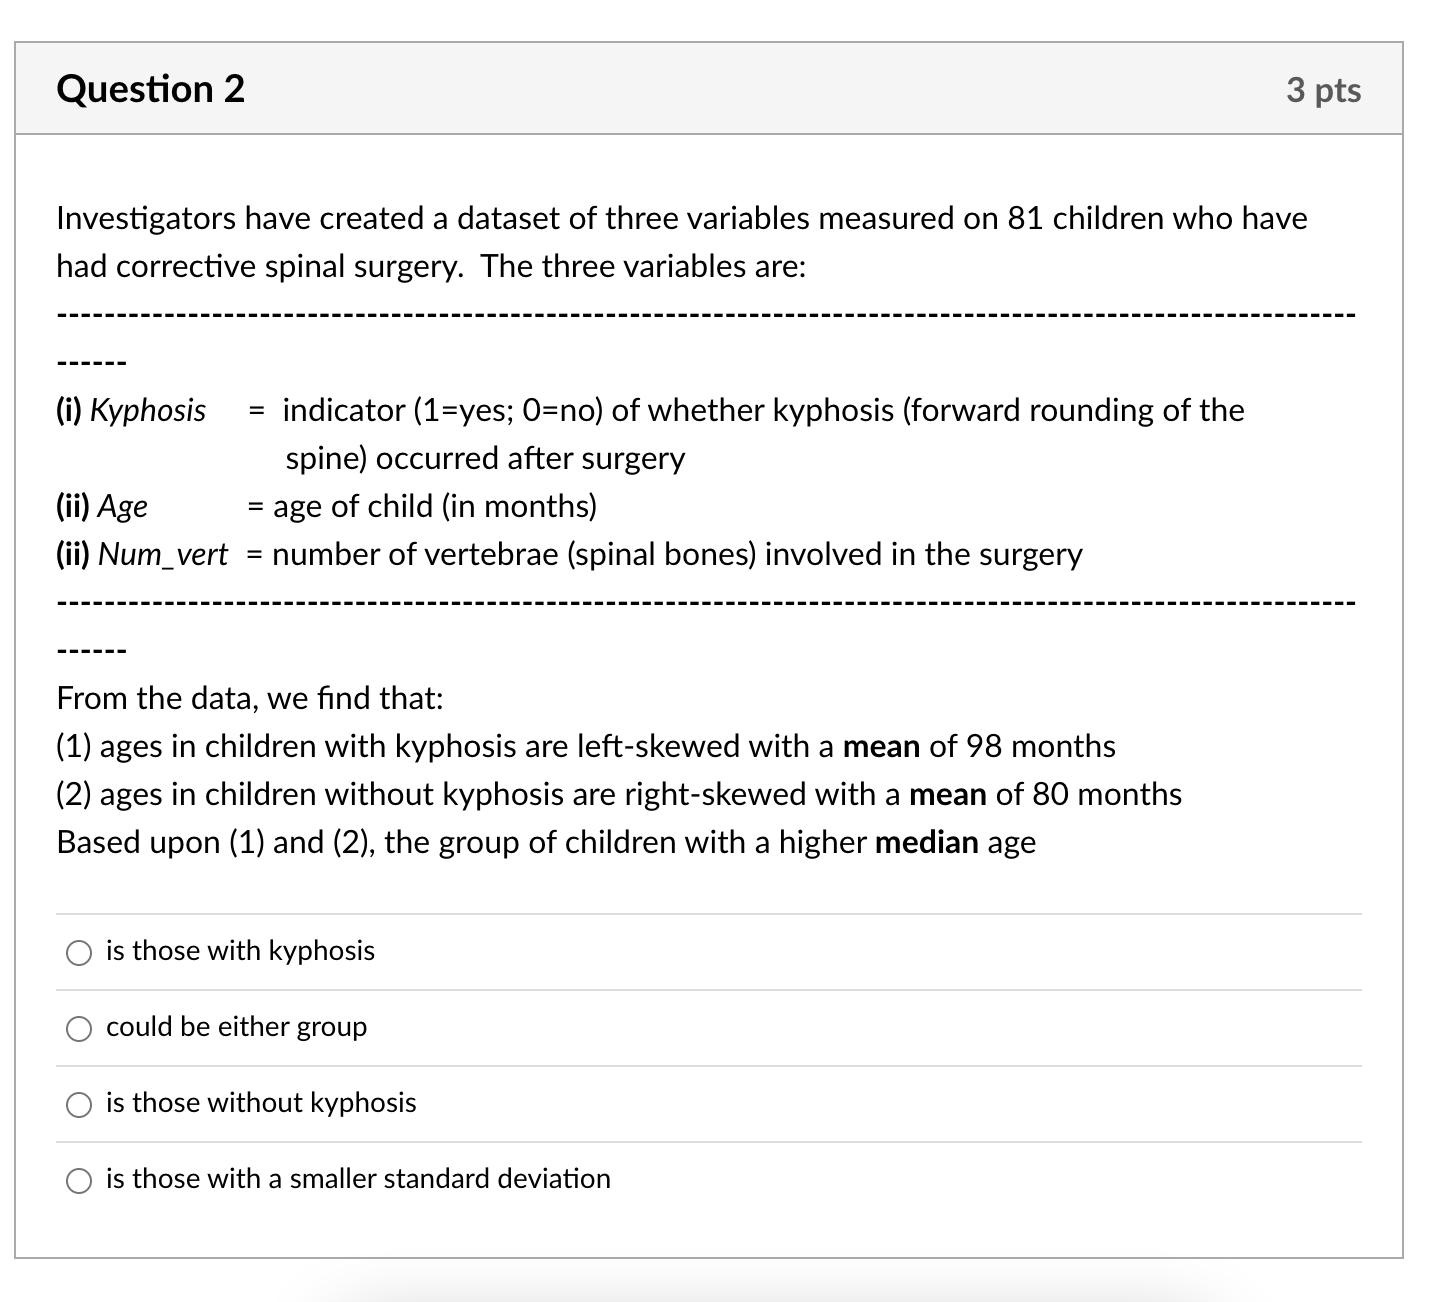1456x1302 pixels.
Task: Click the 'is those without kyphosis' row
Action: tap(261, 1103)
